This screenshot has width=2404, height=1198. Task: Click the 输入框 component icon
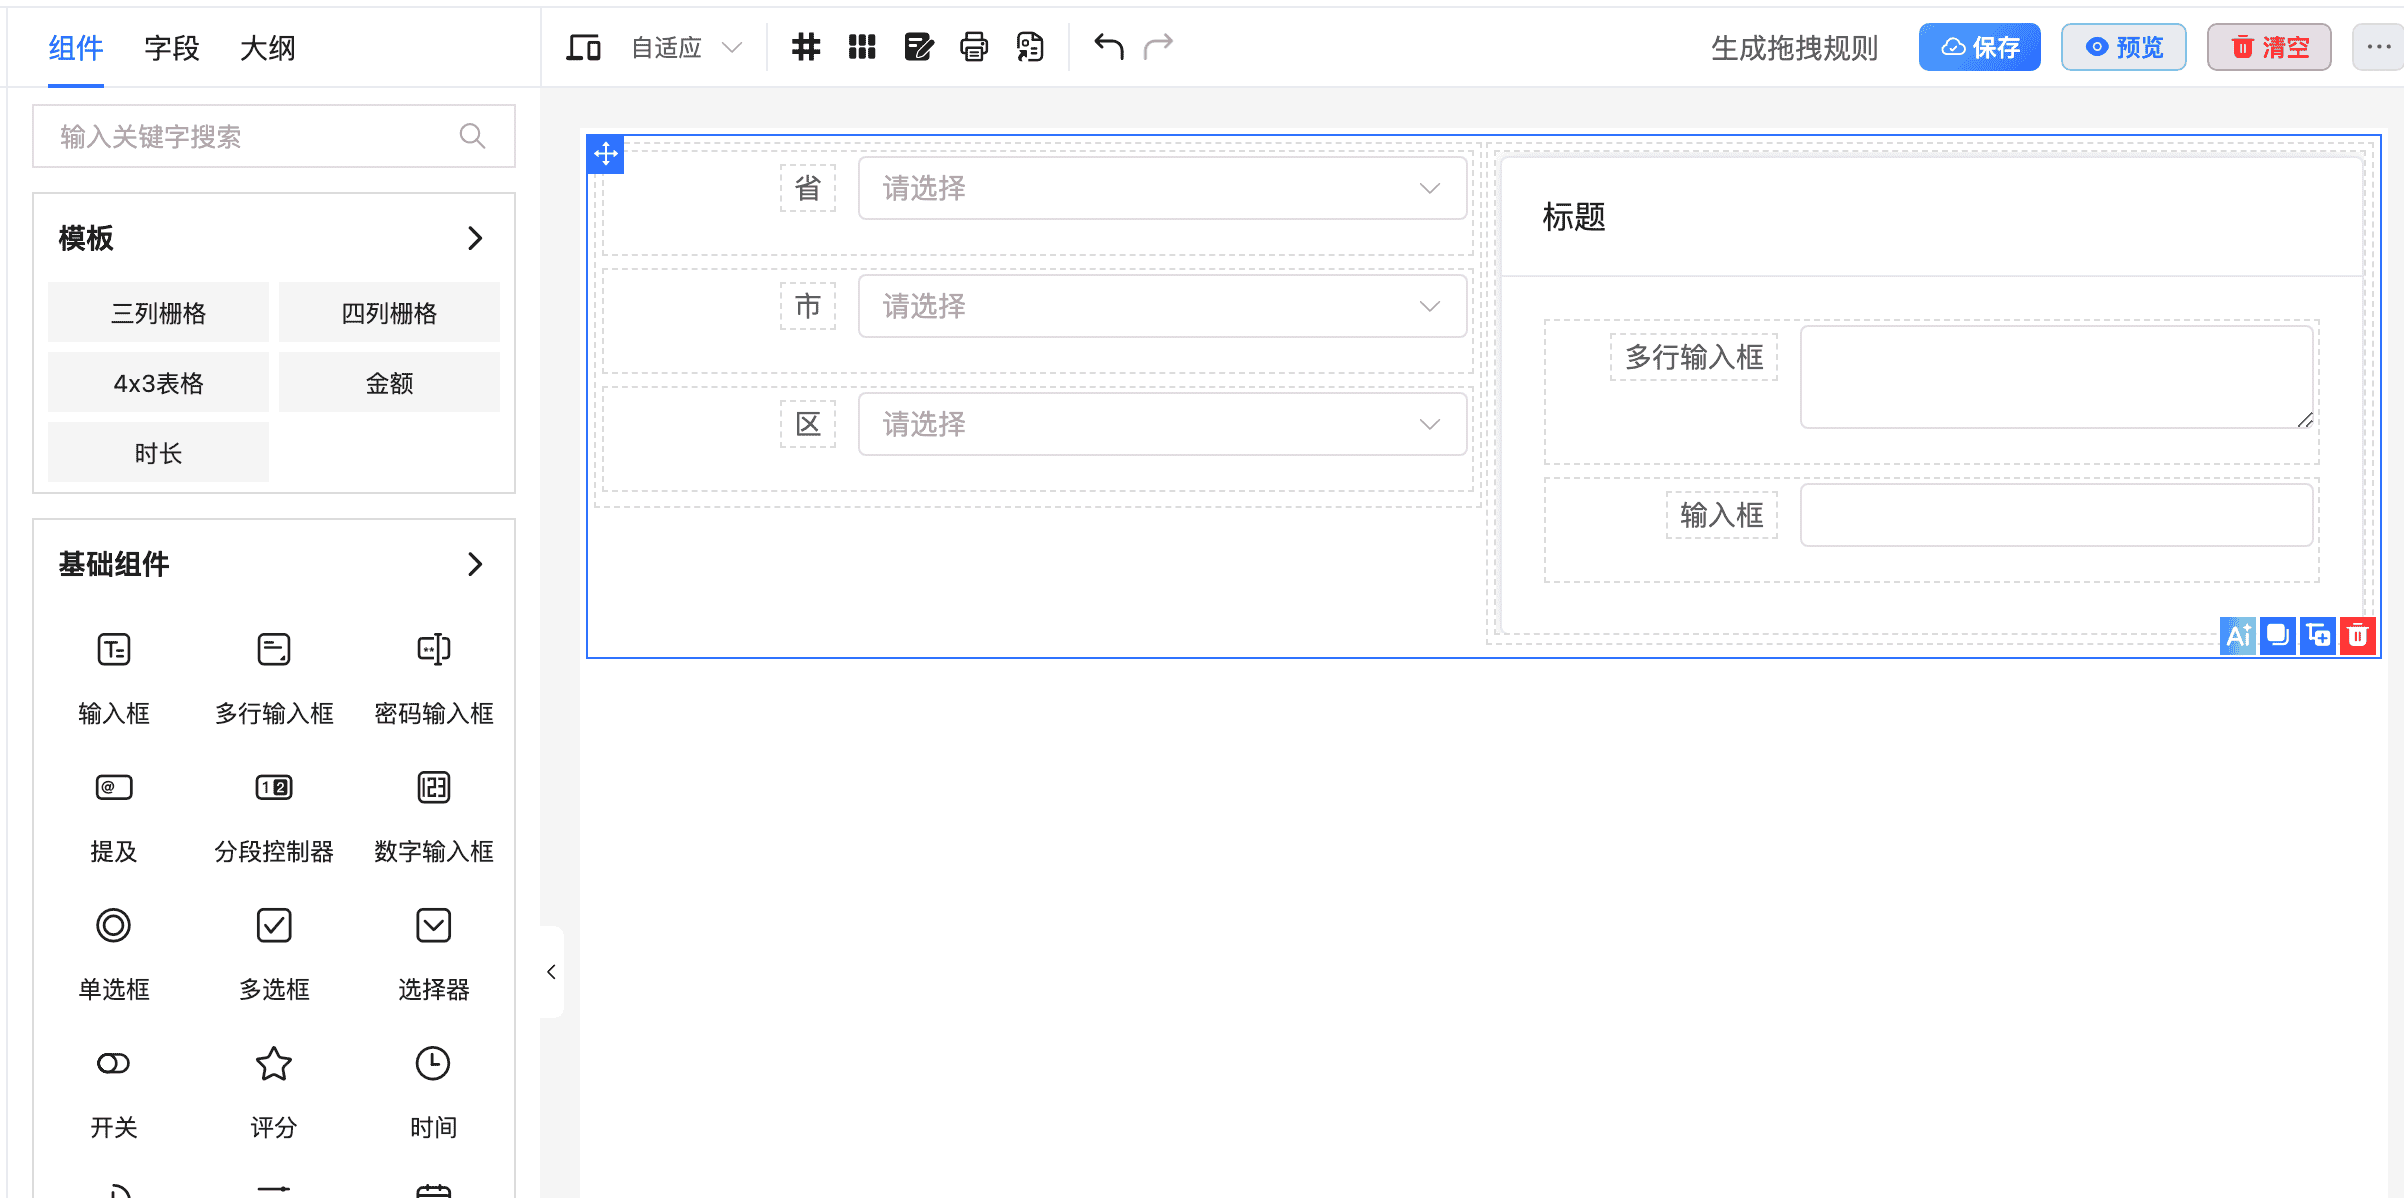click(114, 650)
